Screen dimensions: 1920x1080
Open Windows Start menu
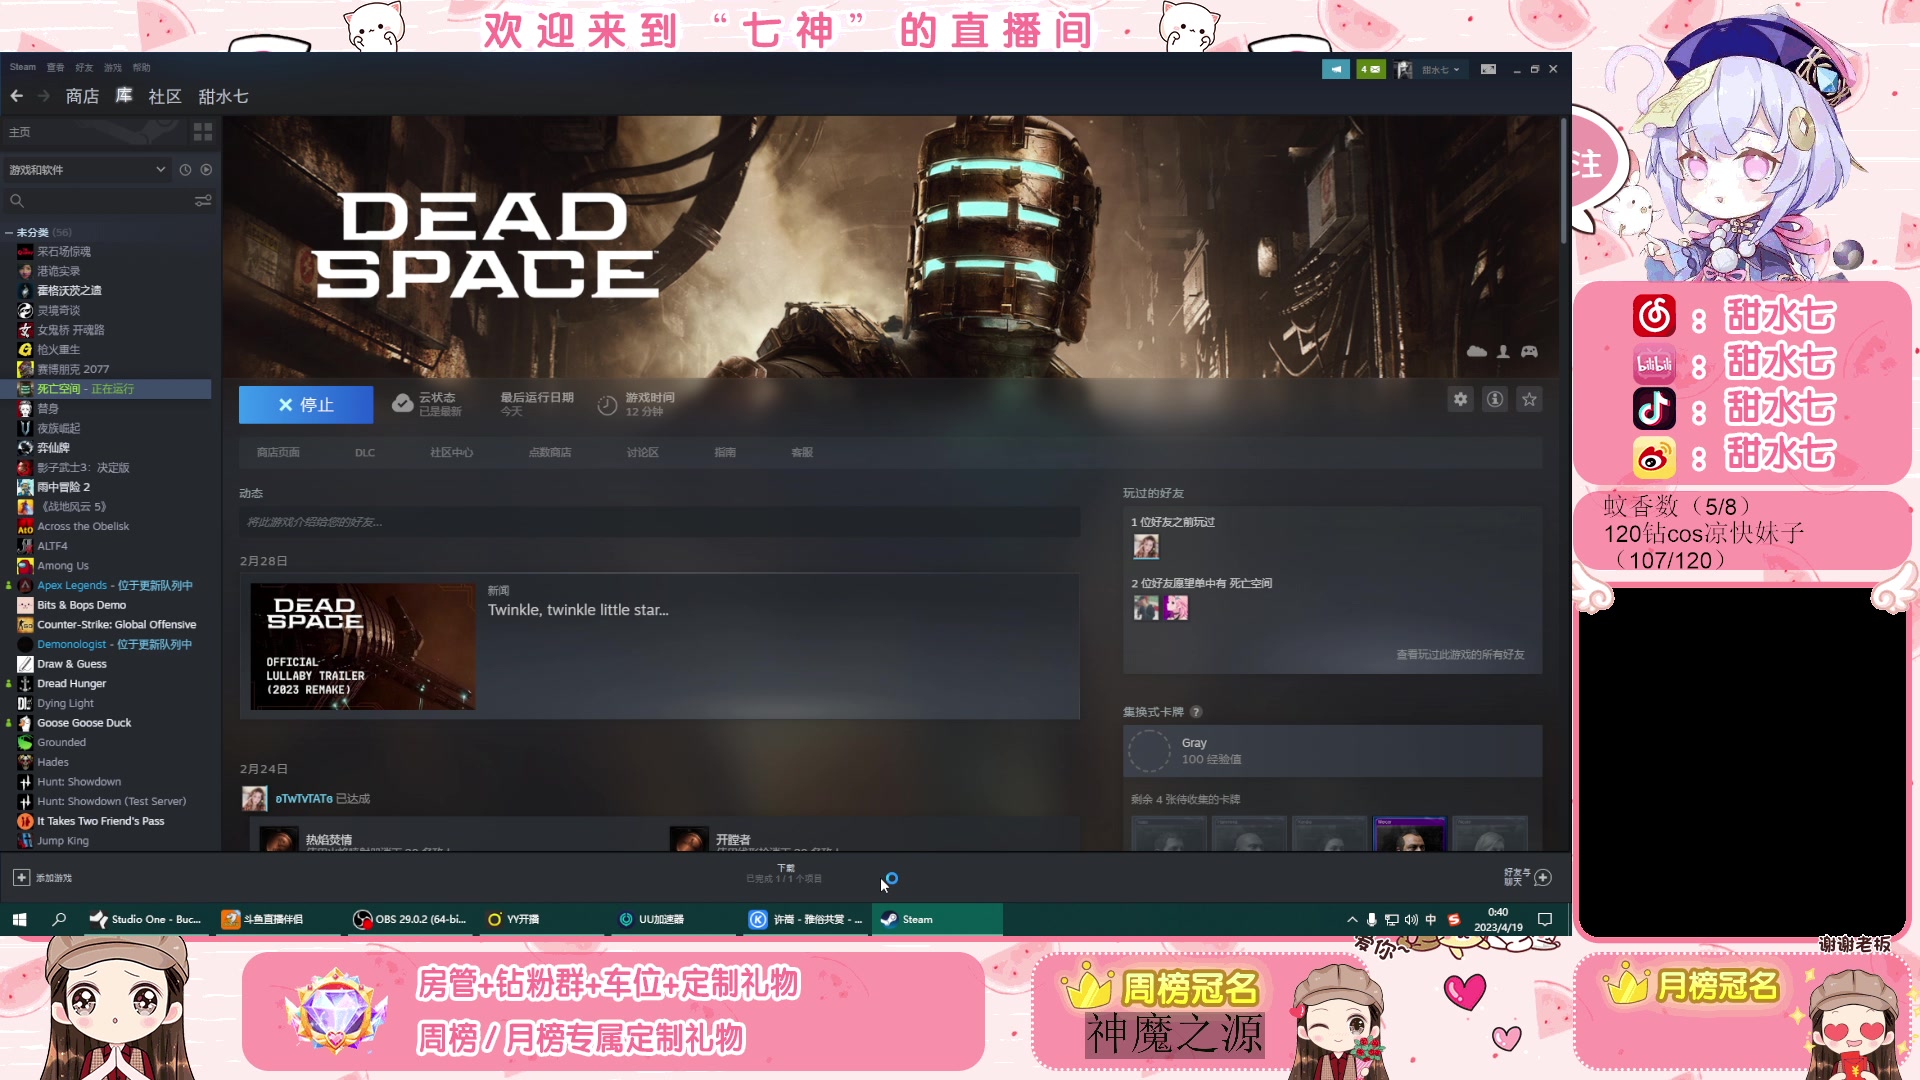point(19,920)
